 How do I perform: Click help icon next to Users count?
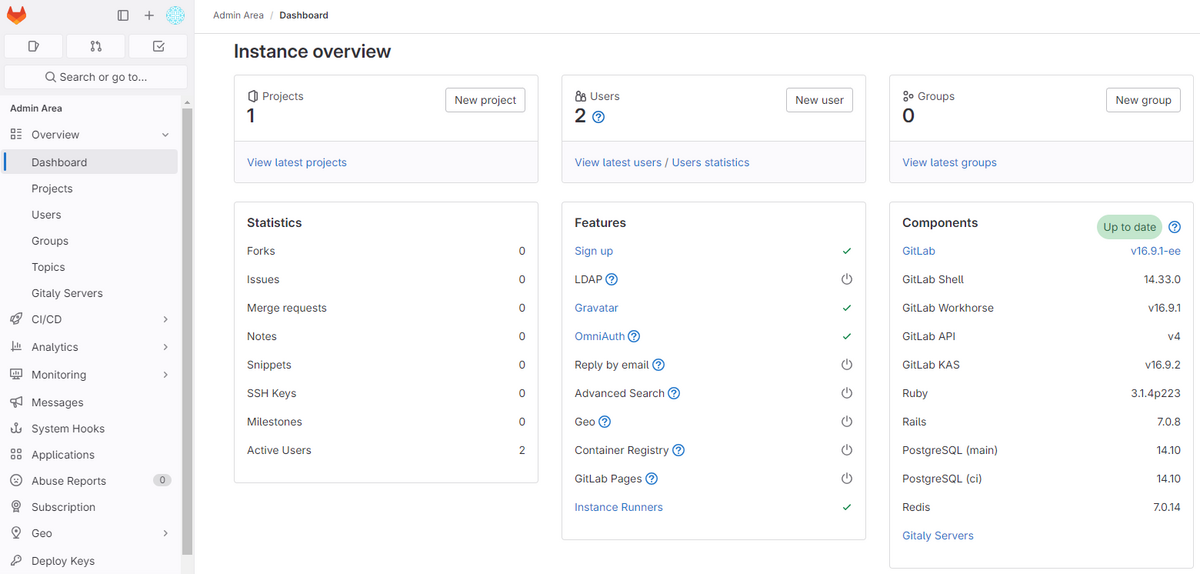(599, 117)
